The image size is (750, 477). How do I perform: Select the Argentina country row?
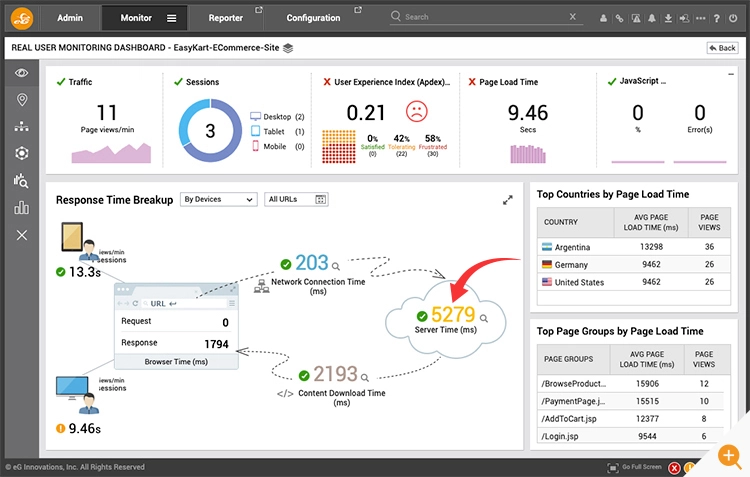pyautogui.click(x=634, y=247)
